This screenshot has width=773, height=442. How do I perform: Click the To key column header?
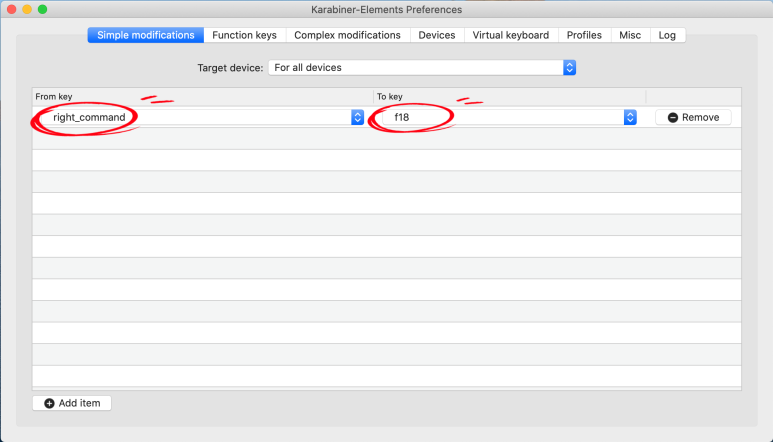point(510,97)
